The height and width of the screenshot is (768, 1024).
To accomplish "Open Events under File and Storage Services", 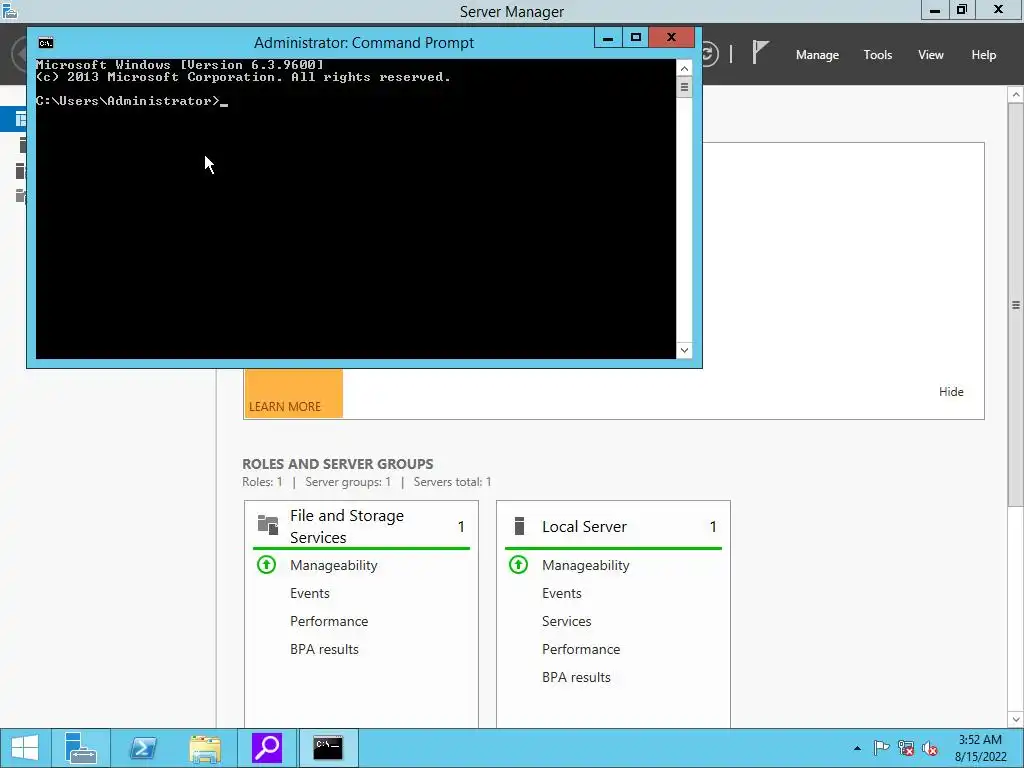I will click(x=310, y=594).
